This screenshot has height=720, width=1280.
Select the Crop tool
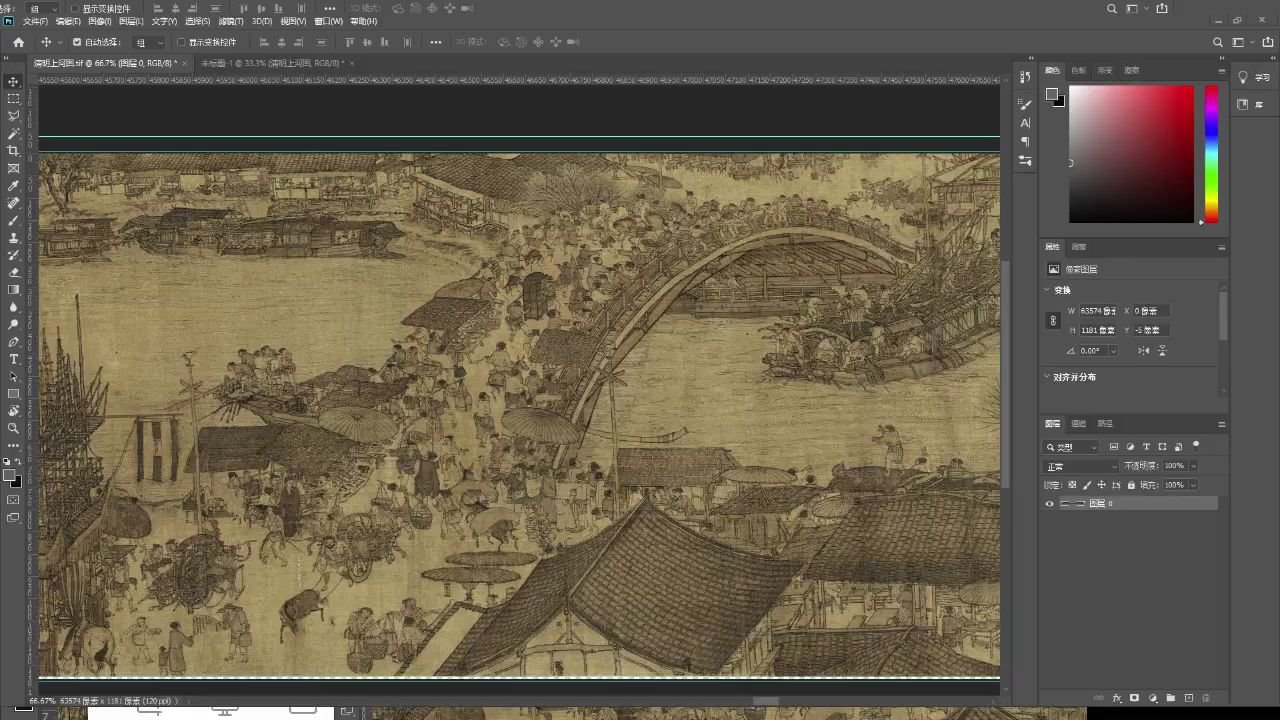click(x=13, y=151)
